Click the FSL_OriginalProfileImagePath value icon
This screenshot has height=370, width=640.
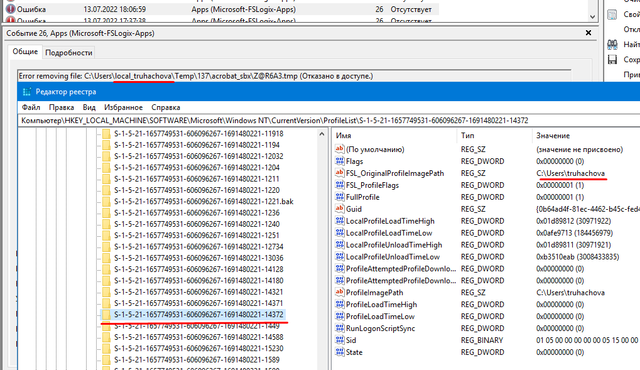(x=340, y=173)
